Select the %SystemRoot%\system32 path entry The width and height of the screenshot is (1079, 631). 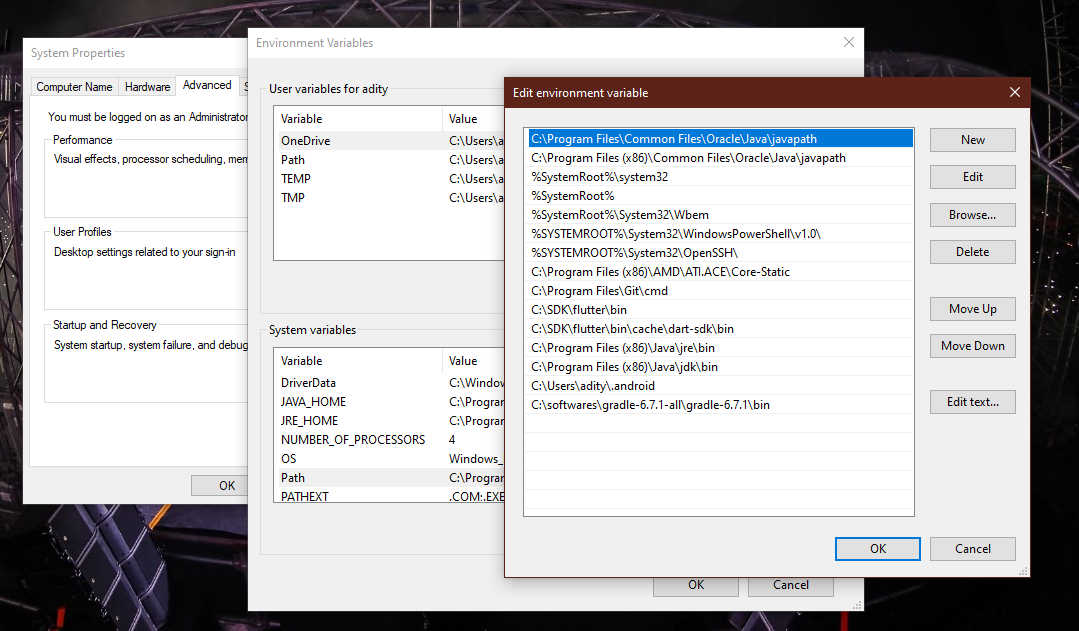[620, 176]
